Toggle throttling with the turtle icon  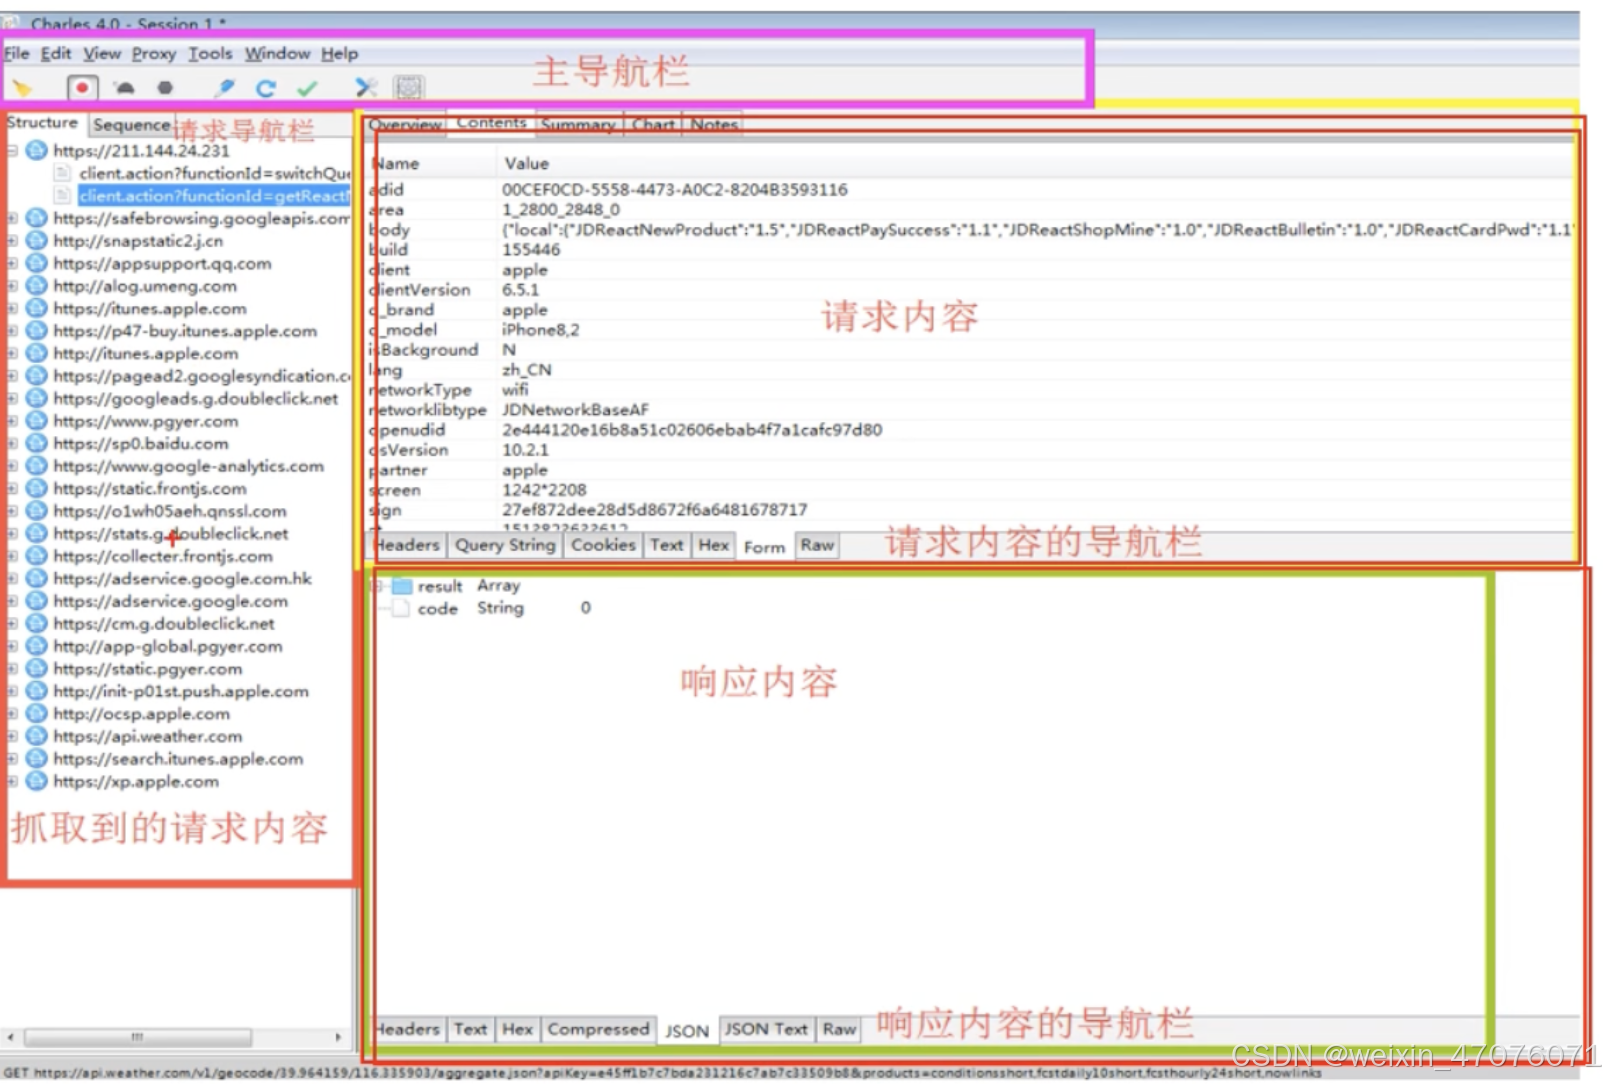(x=124, y=88)
